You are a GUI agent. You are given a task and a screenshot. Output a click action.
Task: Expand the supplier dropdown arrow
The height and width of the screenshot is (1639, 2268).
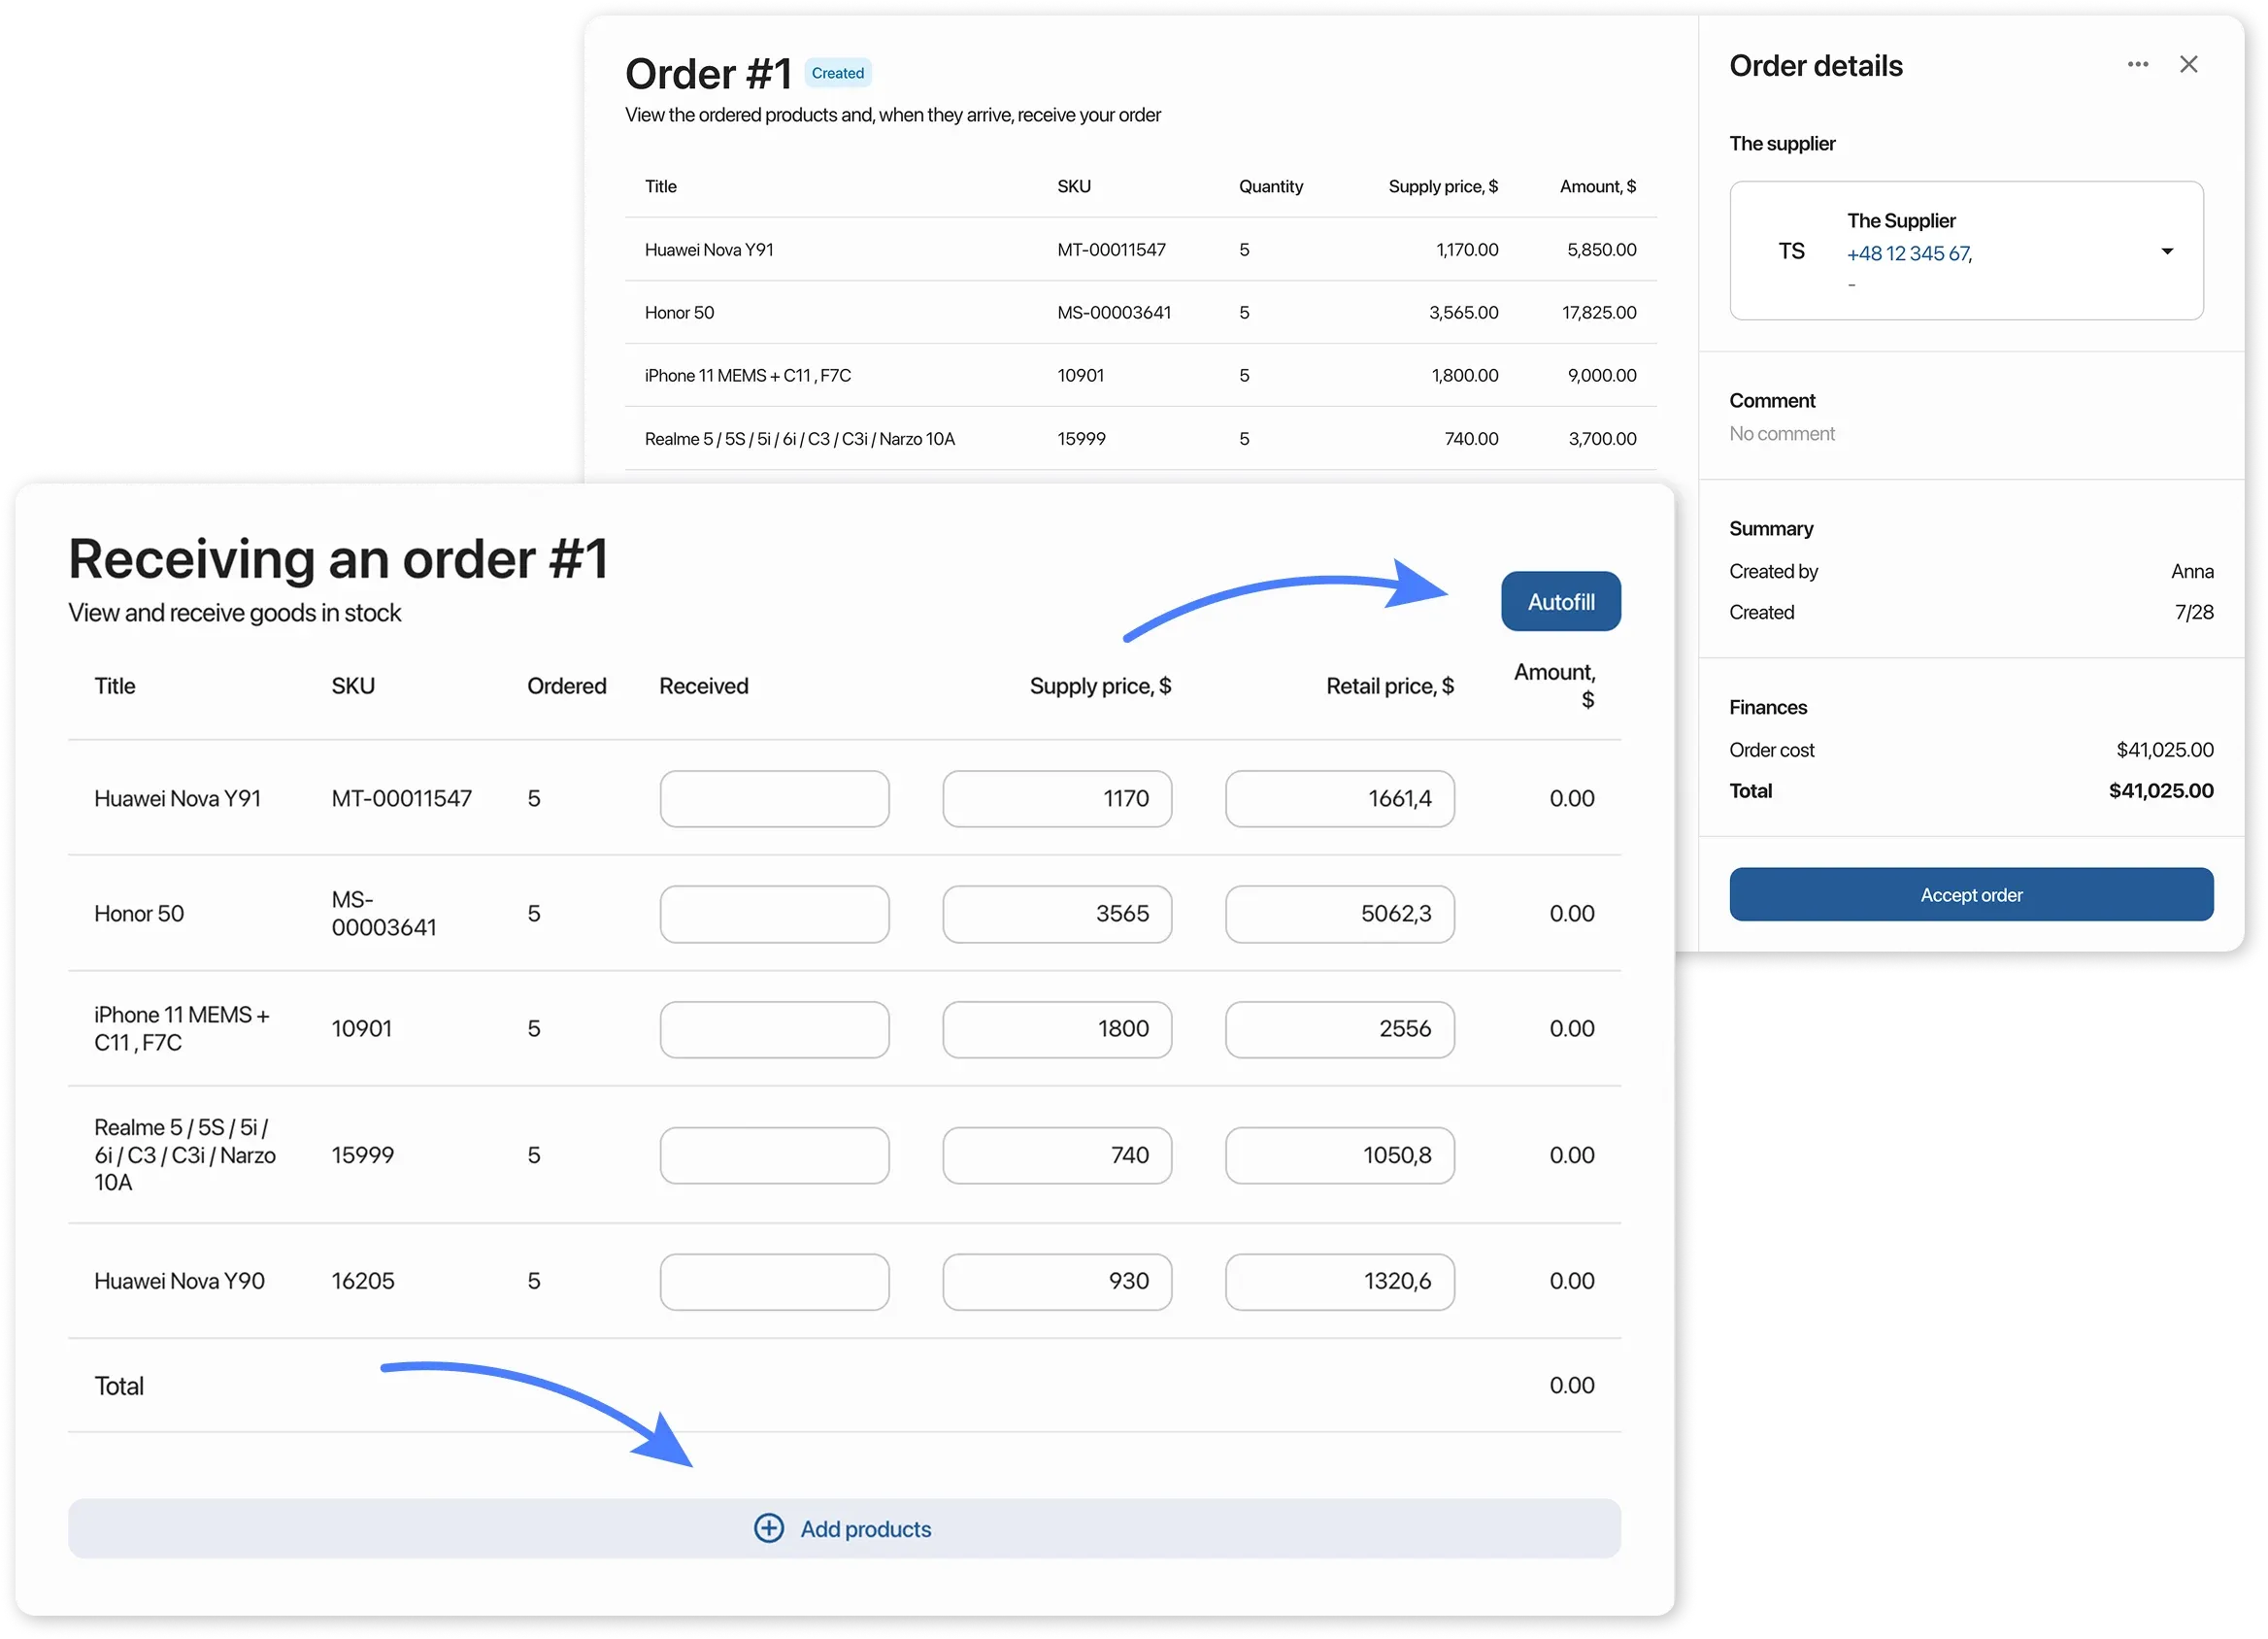coord(2166,252)
